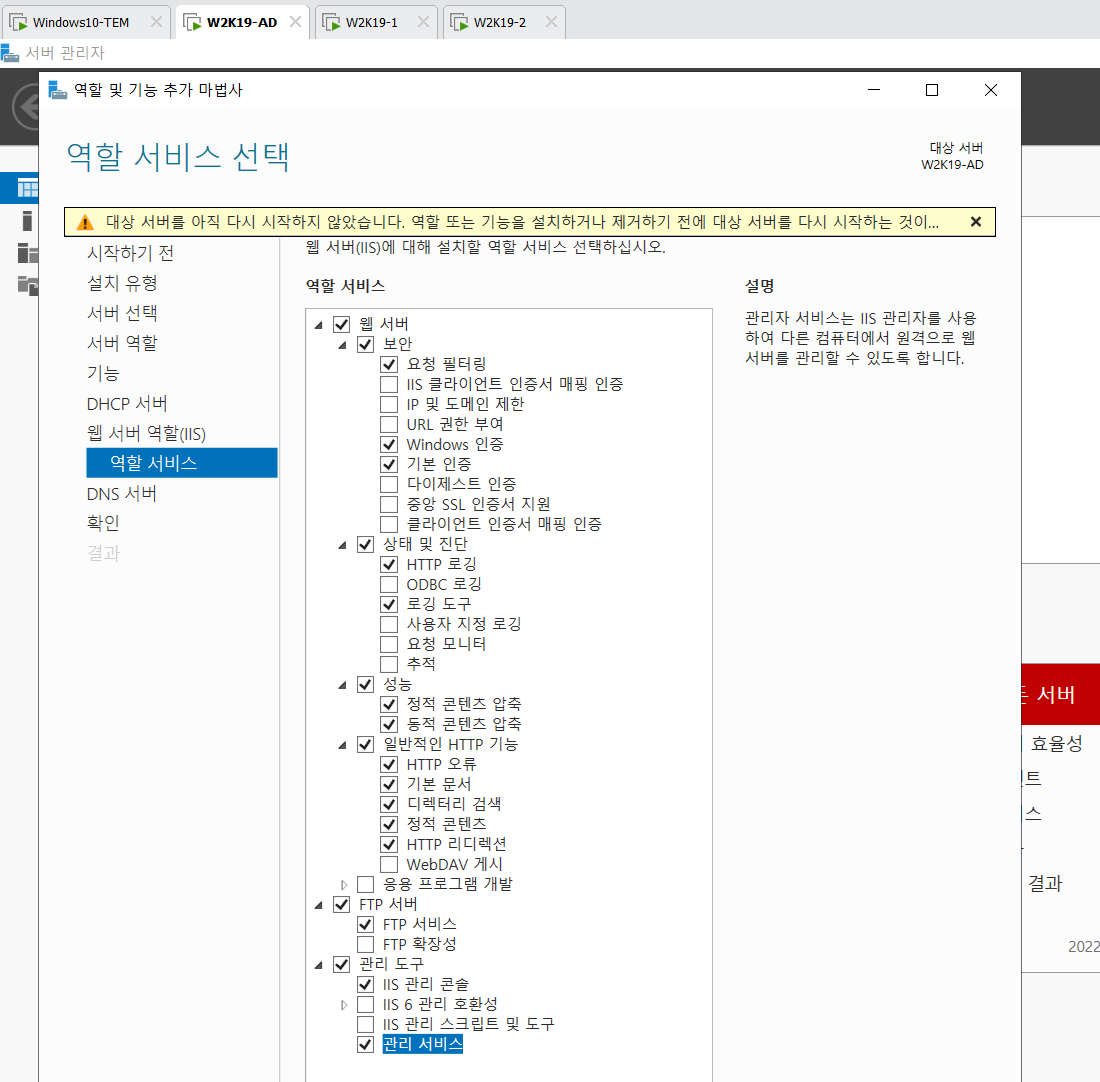Screen dimensions: 1100x1082
Task: Expand the IIS 6 관리 호환성 node
Action: tap(343, 1005)
